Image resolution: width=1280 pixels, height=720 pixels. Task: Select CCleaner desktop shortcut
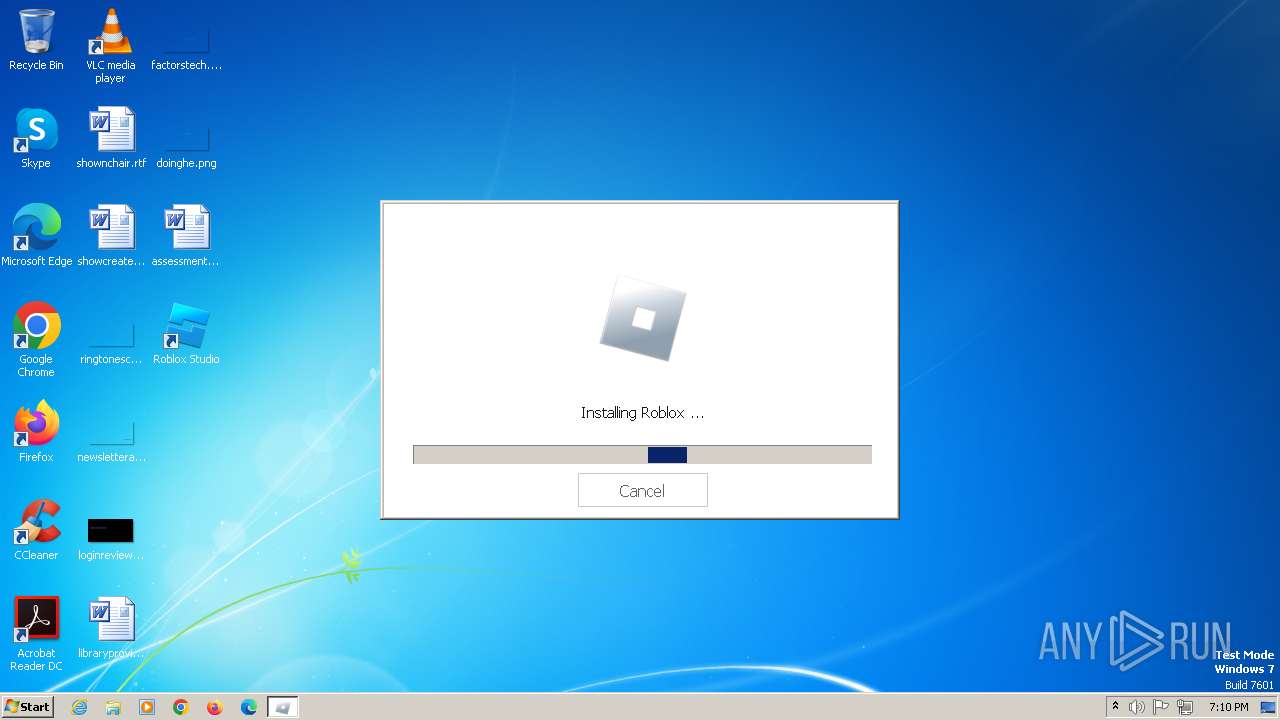36,530
